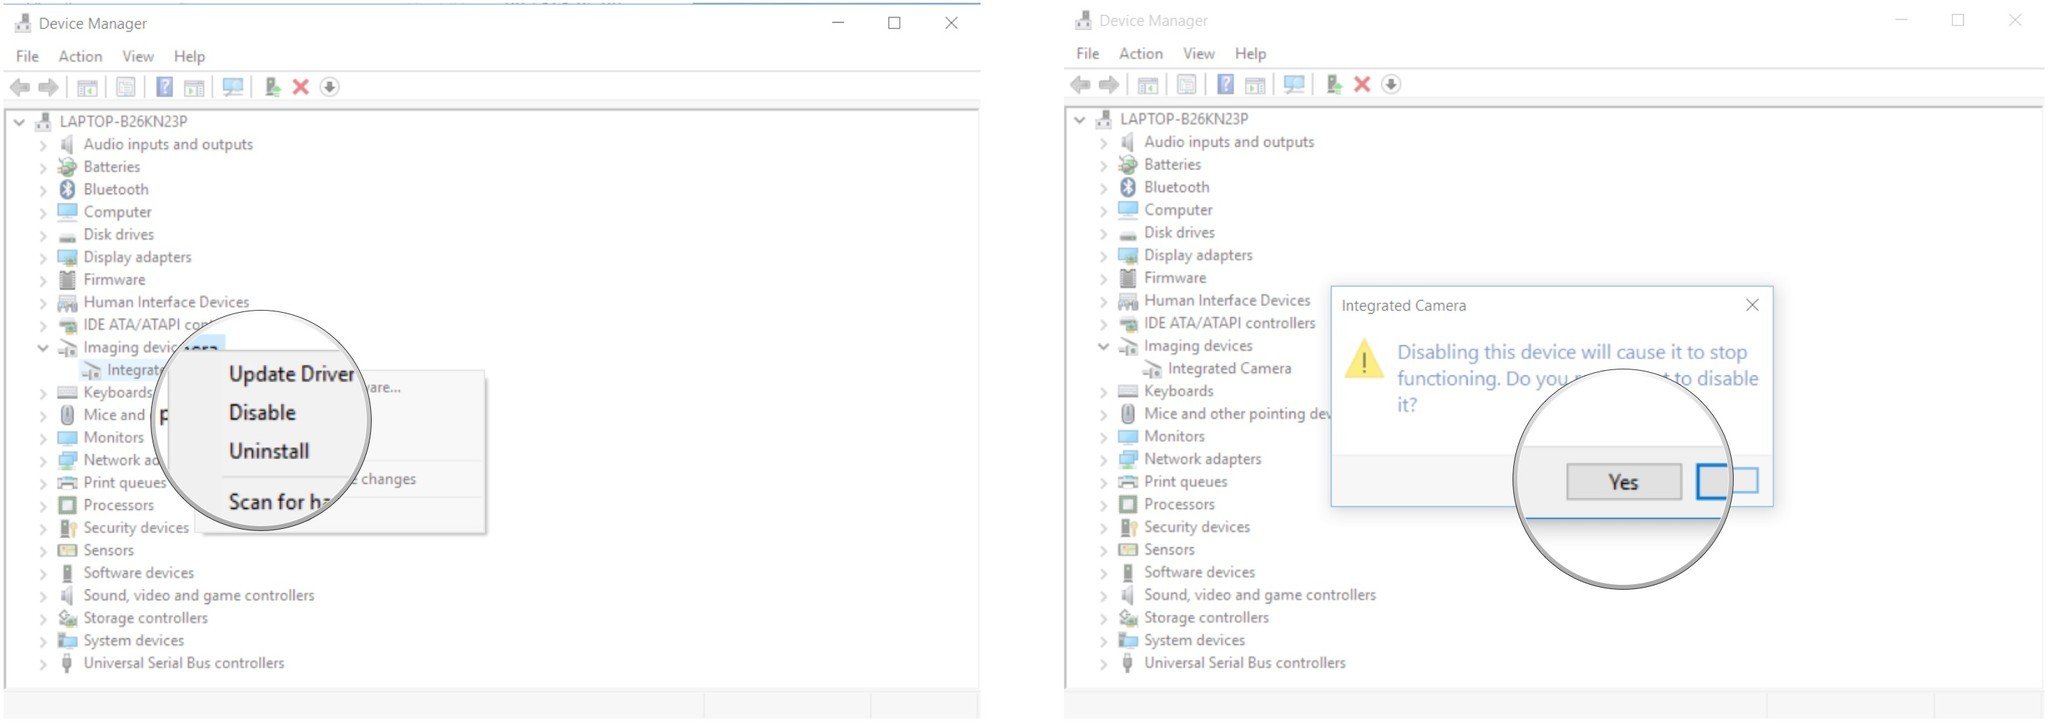Screen dimensions: 2048x722
Task: Expand Display adapters in left window
Action: point(43,257)
